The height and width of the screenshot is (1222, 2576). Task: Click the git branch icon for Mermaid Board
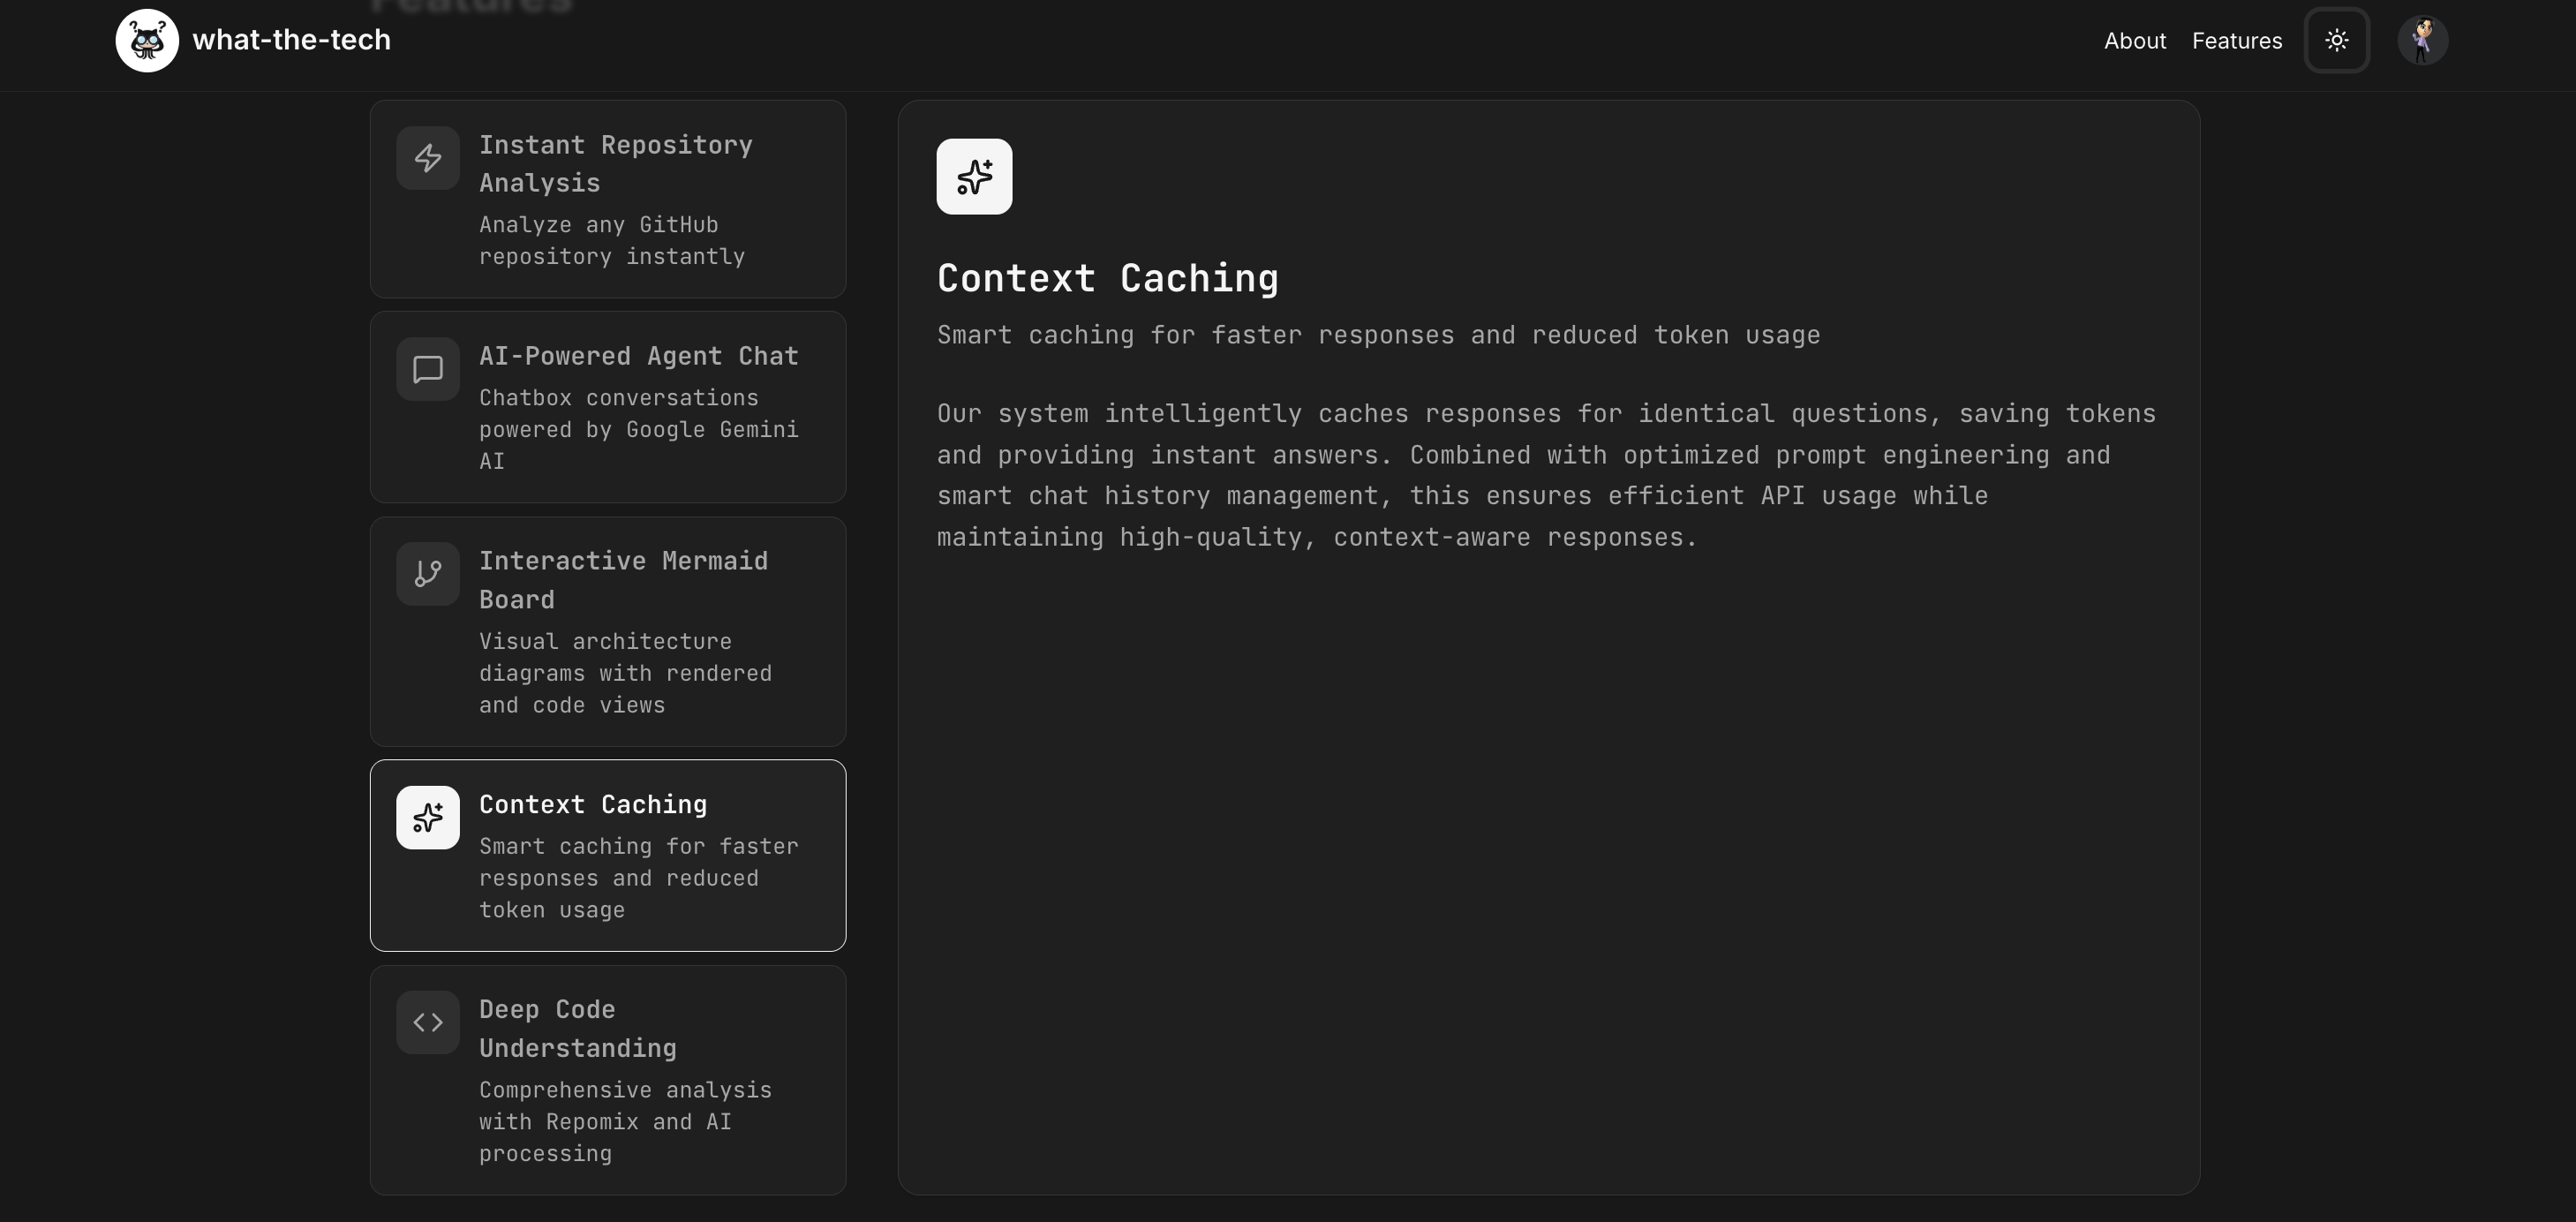[x=428, y=574]
